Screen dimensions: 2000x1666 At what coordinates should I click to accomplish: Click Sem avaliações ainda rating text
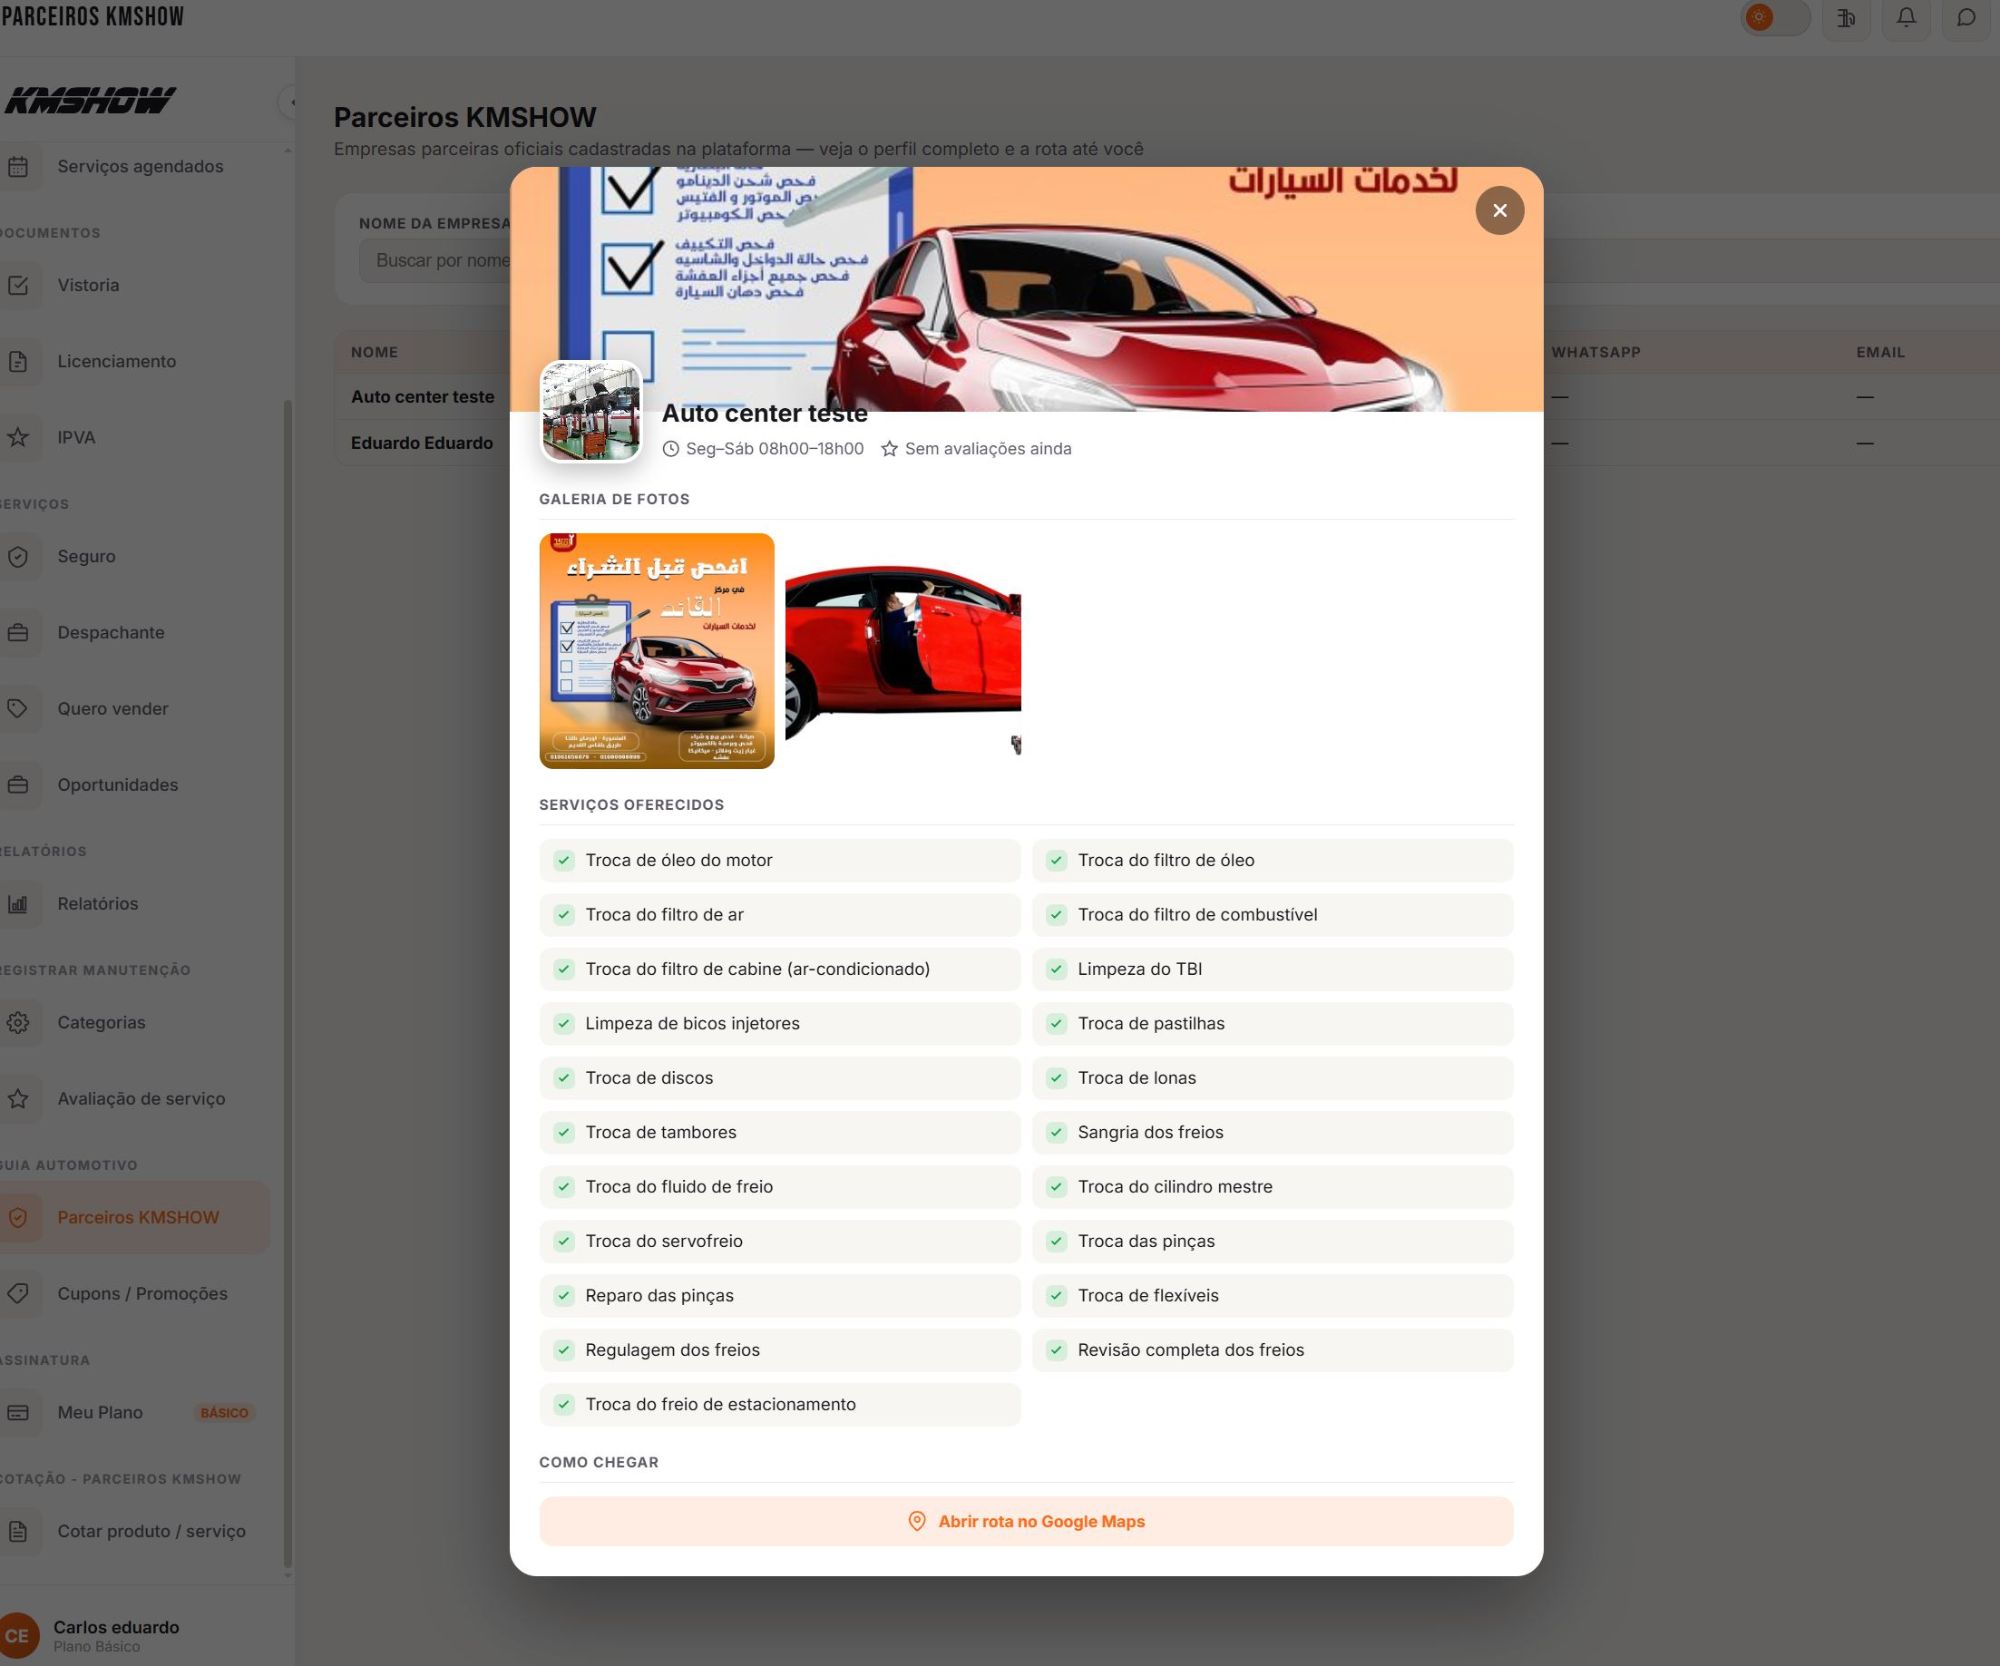pos(987,449)
